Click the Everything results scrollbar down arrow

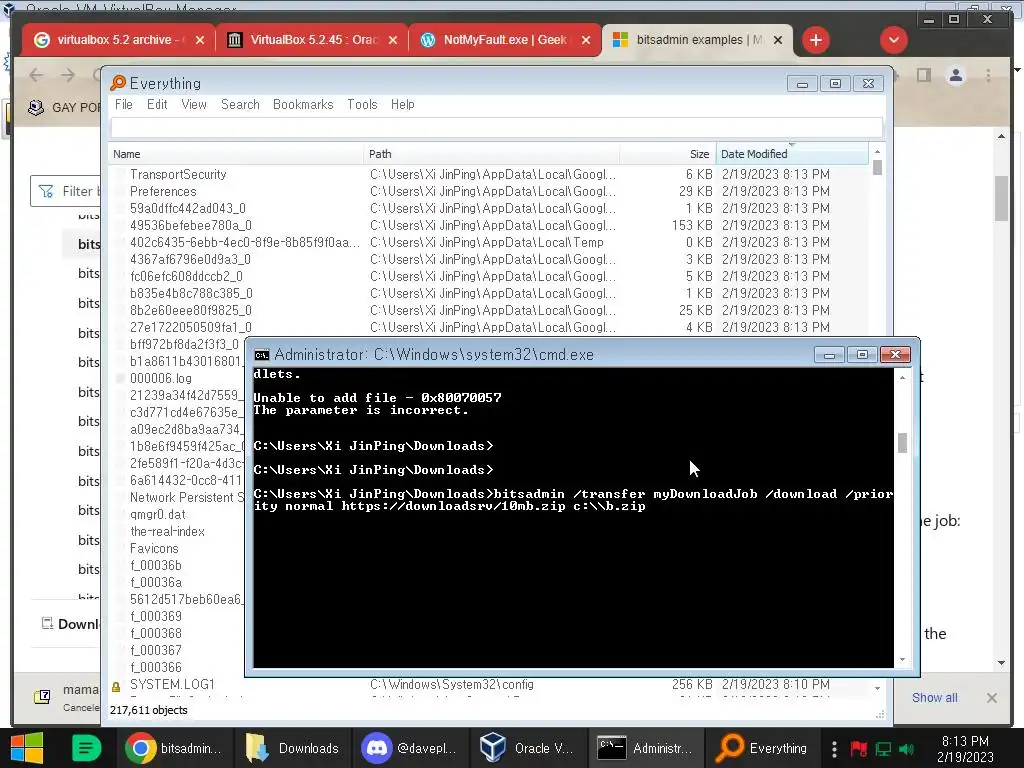click(877, 688)
